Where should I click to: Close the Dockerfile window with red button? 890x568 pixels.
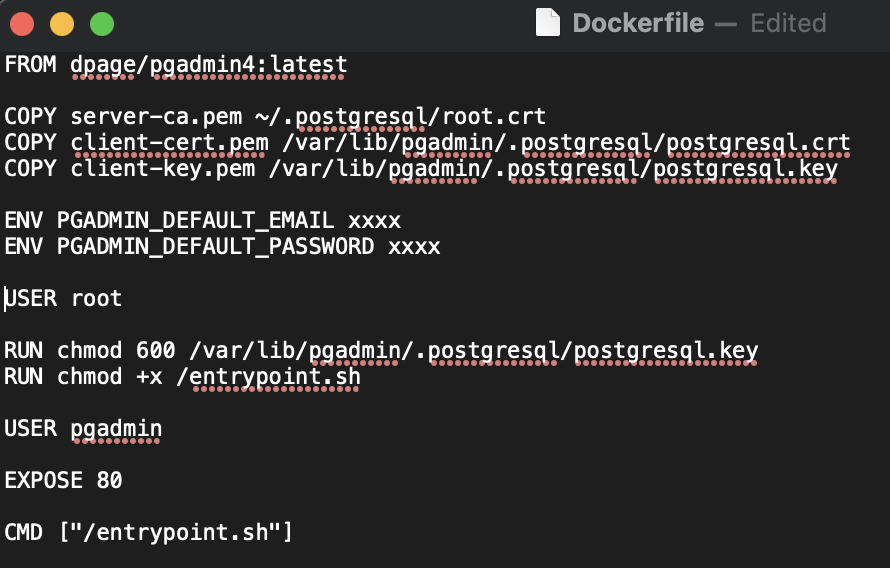22,24
